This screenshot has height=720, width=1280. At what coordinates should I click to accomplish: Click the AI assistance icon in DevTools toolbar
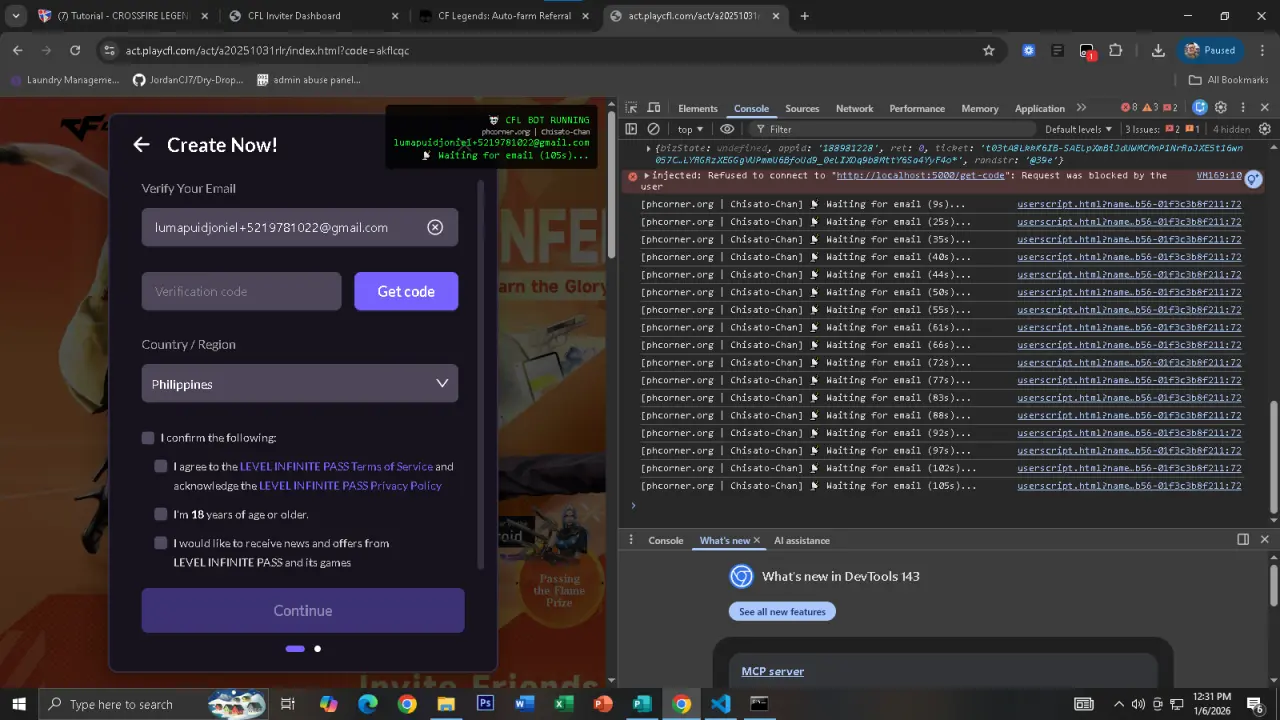(1200, 108)
